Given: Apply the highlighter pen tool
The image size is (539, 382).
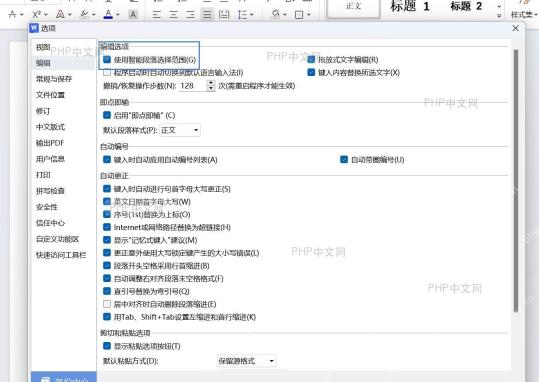Looking at the screenshot, I should click(x=84, y=14).
